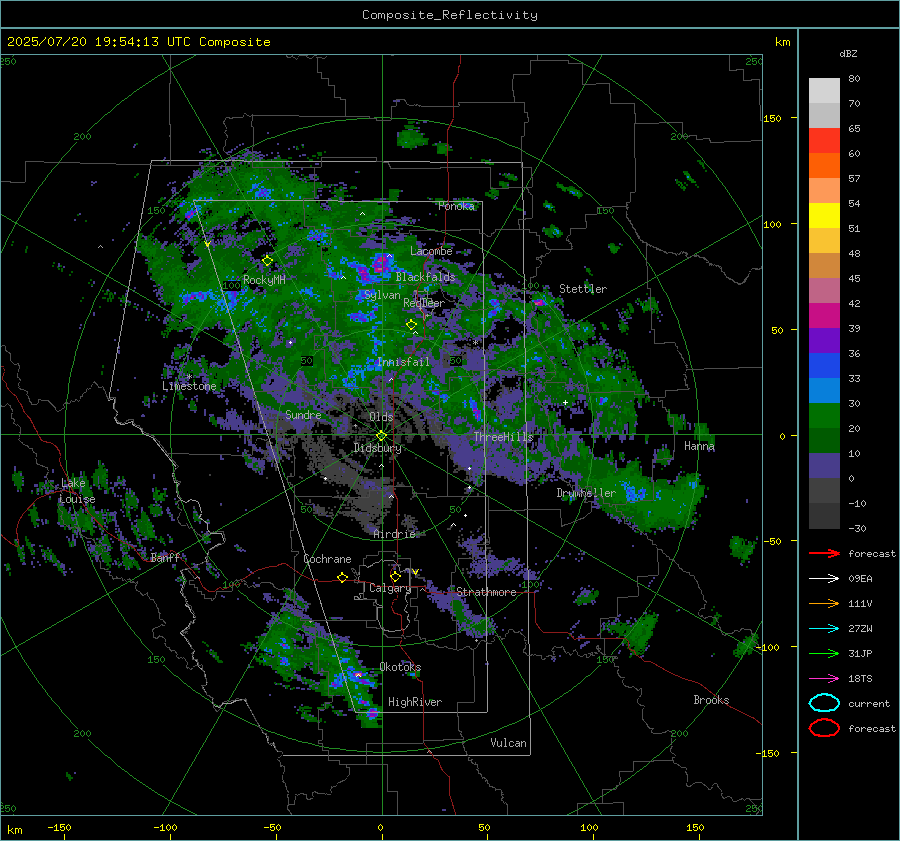Click the yellow diamond marker below RedDeer

click(x=411, y=325)
